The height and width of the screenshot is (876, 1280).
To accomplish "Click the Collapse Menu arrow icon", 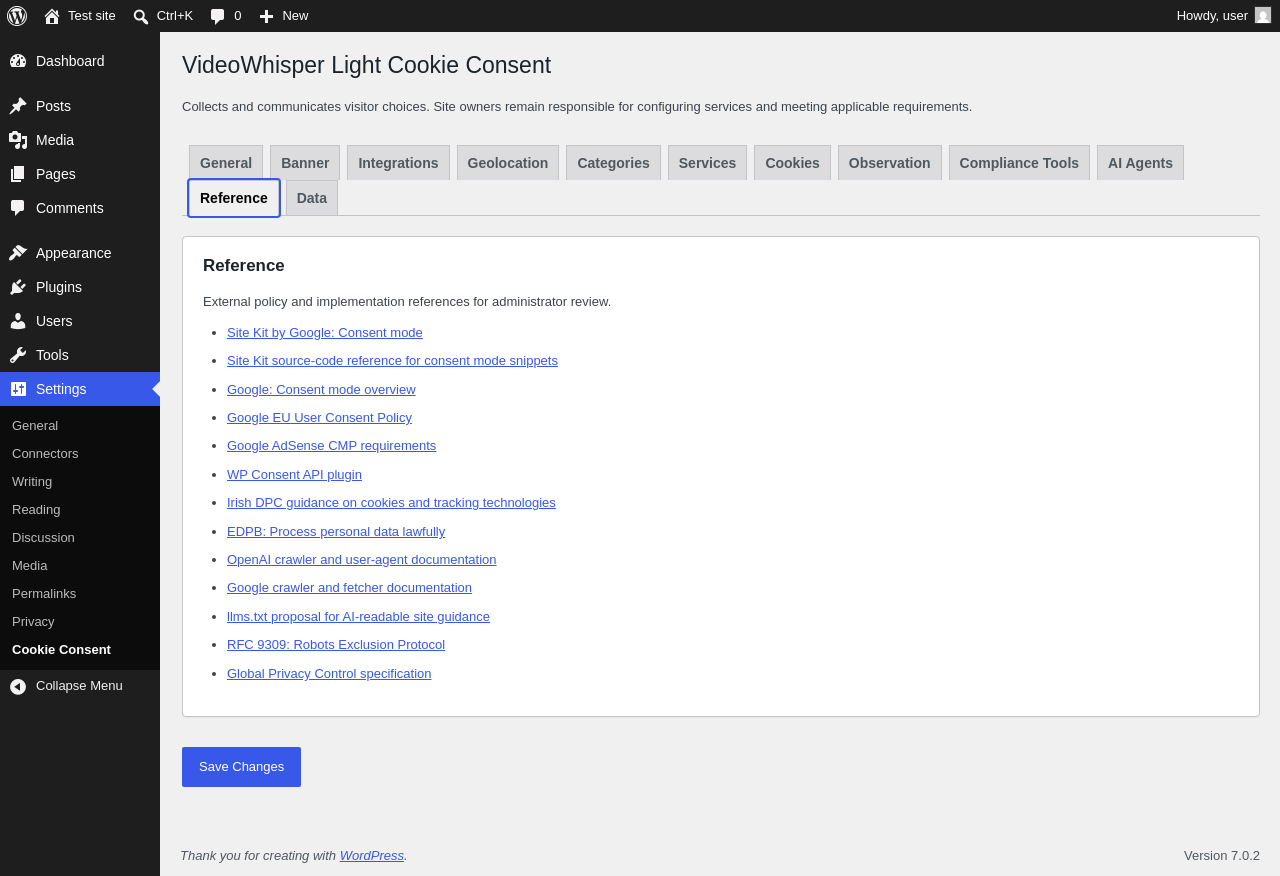I will tap(18, 686).
